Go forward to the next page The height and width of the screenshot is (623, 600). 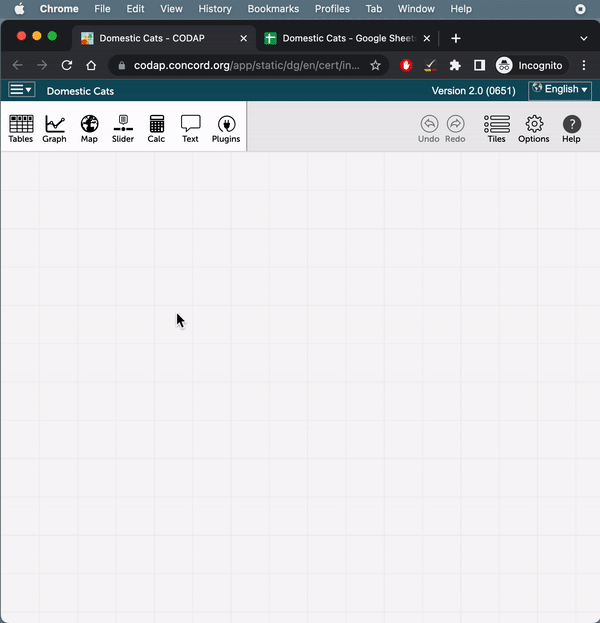click(x=42, y=65)
